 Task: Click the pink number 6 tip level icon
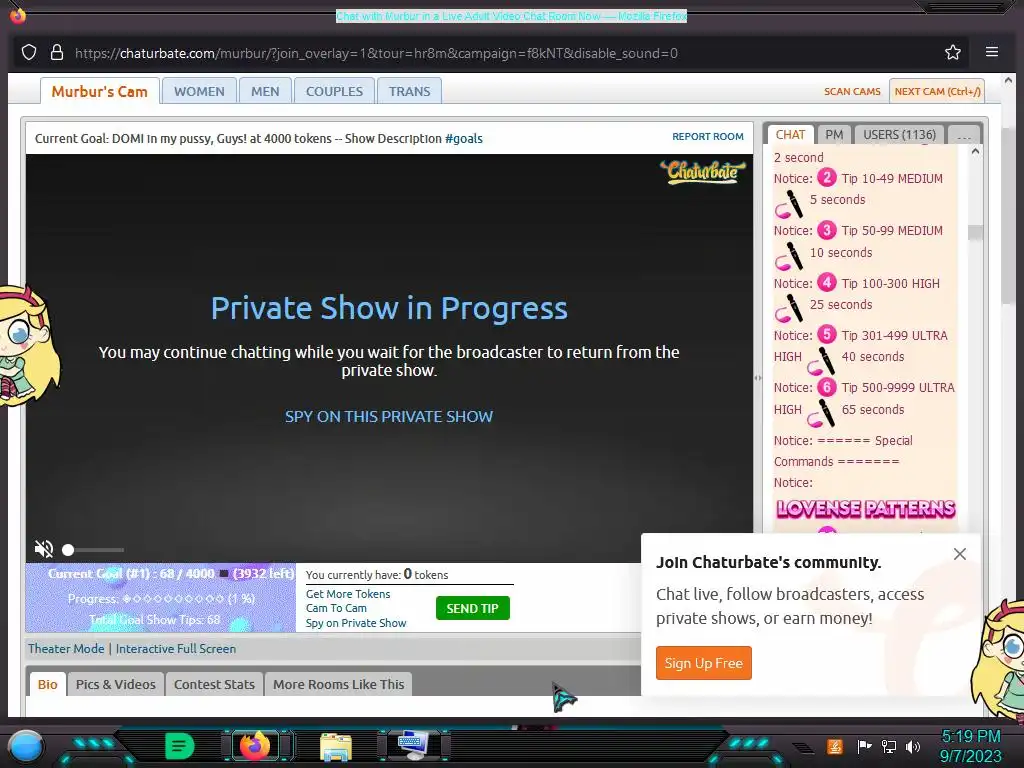827,387
